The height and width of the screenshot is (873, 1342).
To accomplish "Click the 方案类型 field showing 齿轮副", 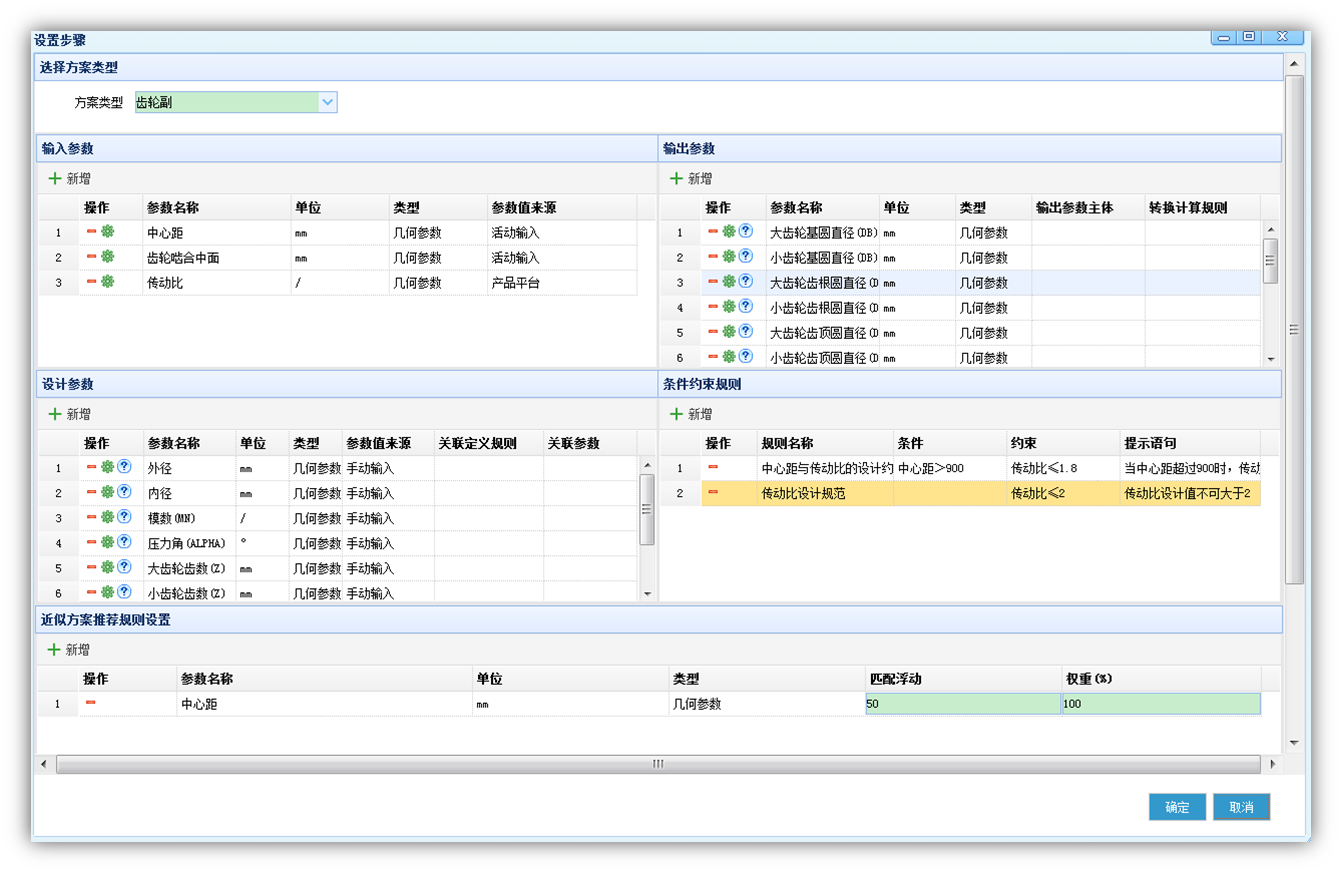I will pyautogui.click(x=227, y=102).
